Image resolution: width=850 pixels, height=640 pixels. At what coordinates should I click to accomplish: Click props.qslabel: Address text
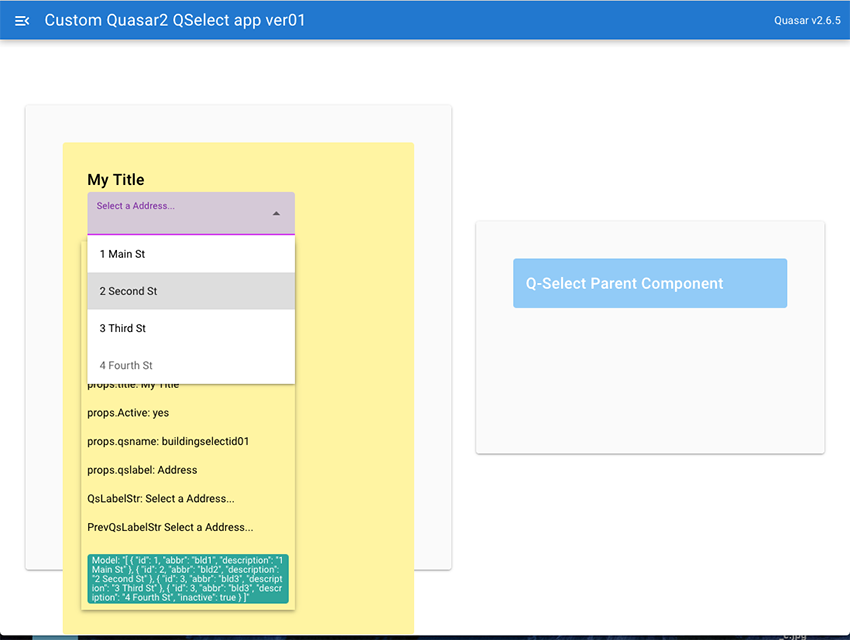point(142,470)
